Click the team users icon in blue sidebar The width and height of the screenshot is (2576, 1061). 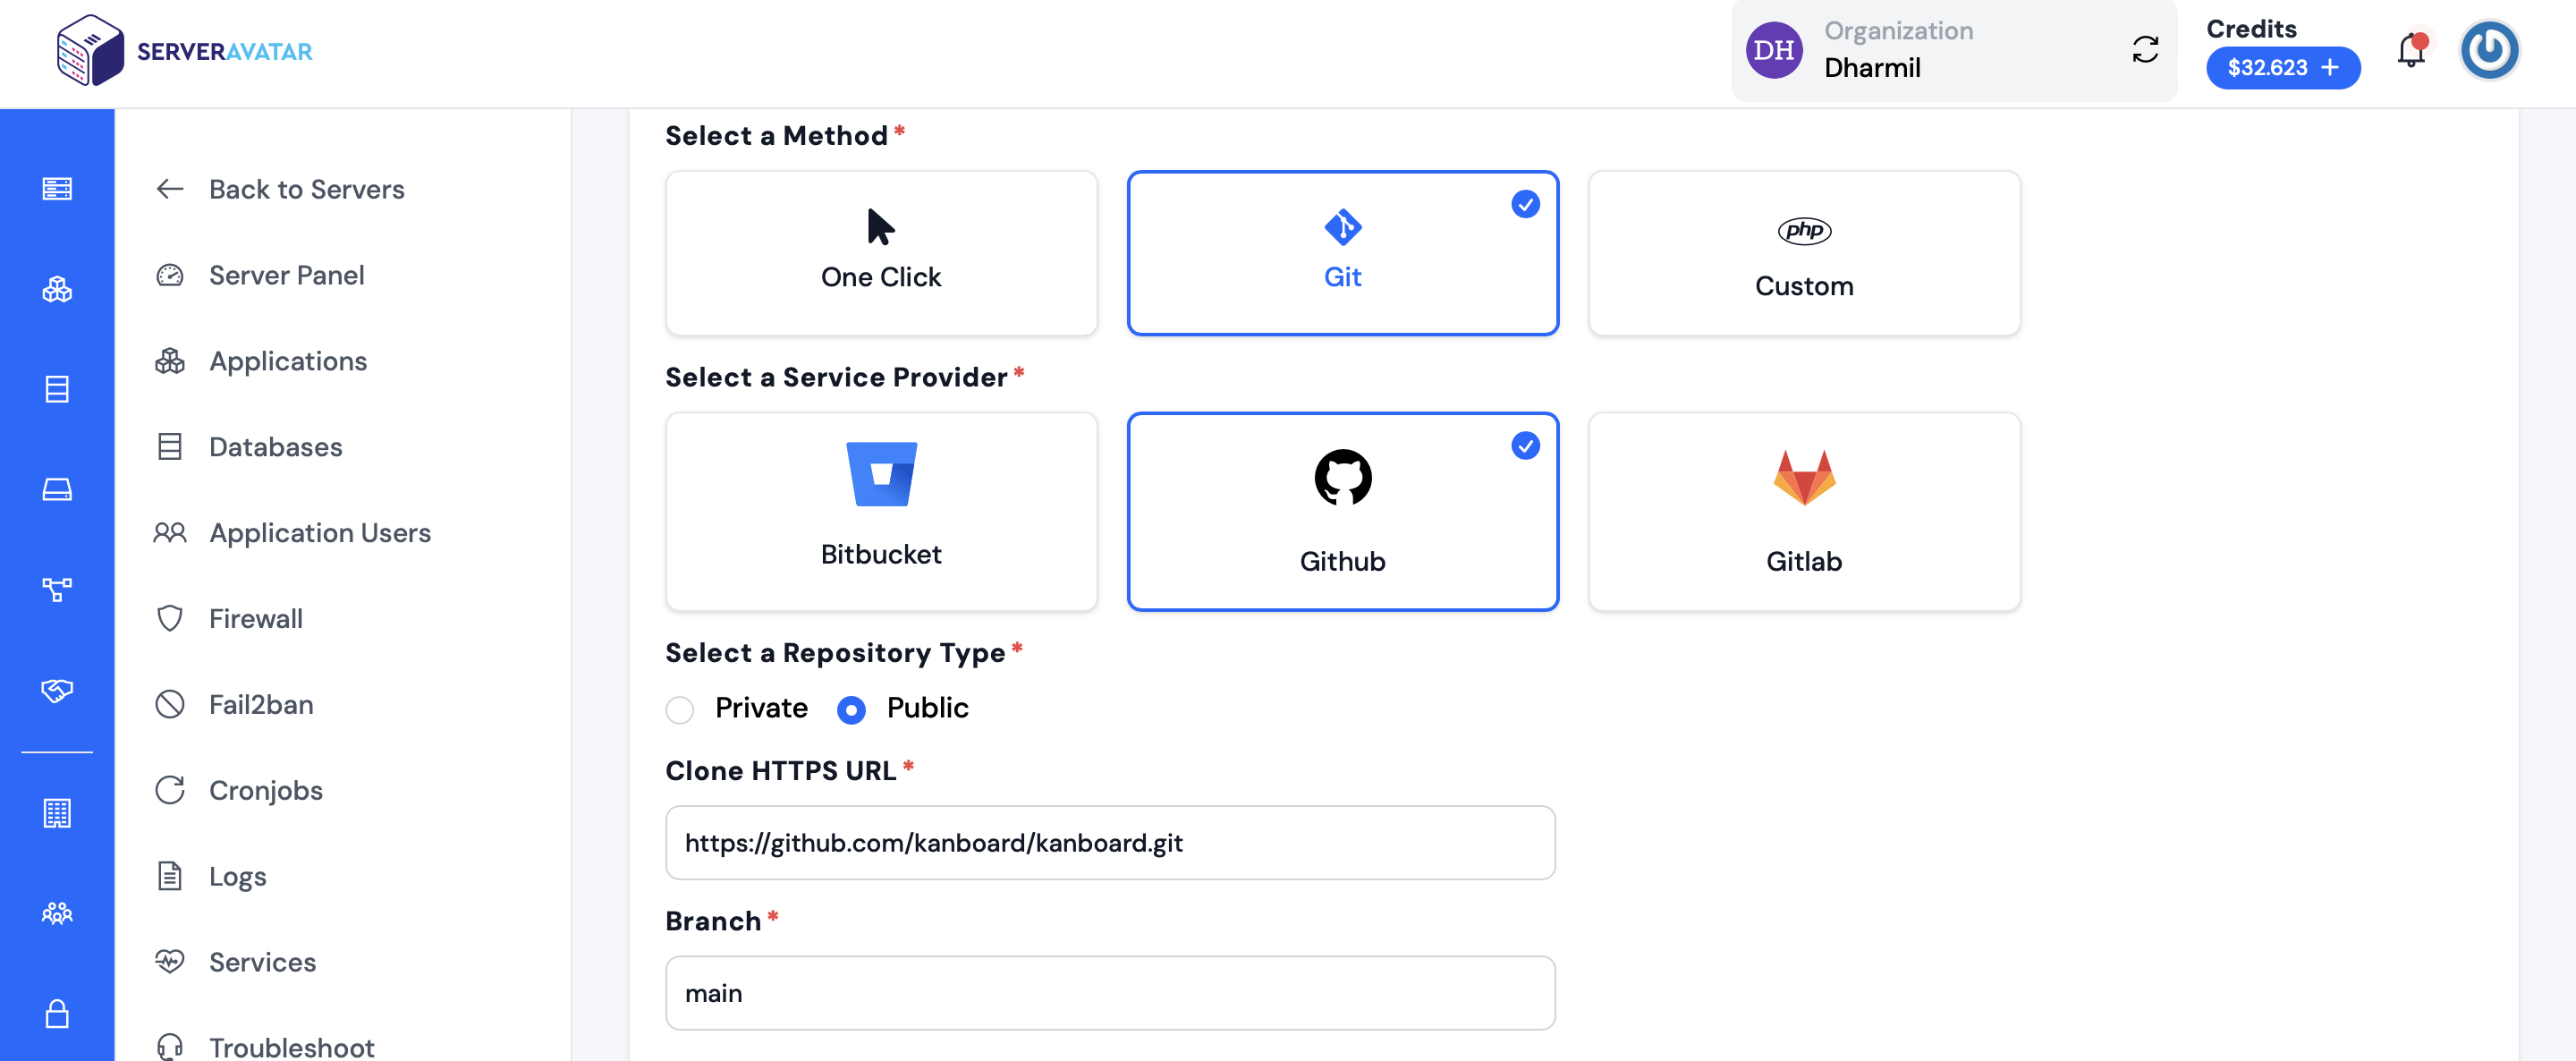[57, 913]
